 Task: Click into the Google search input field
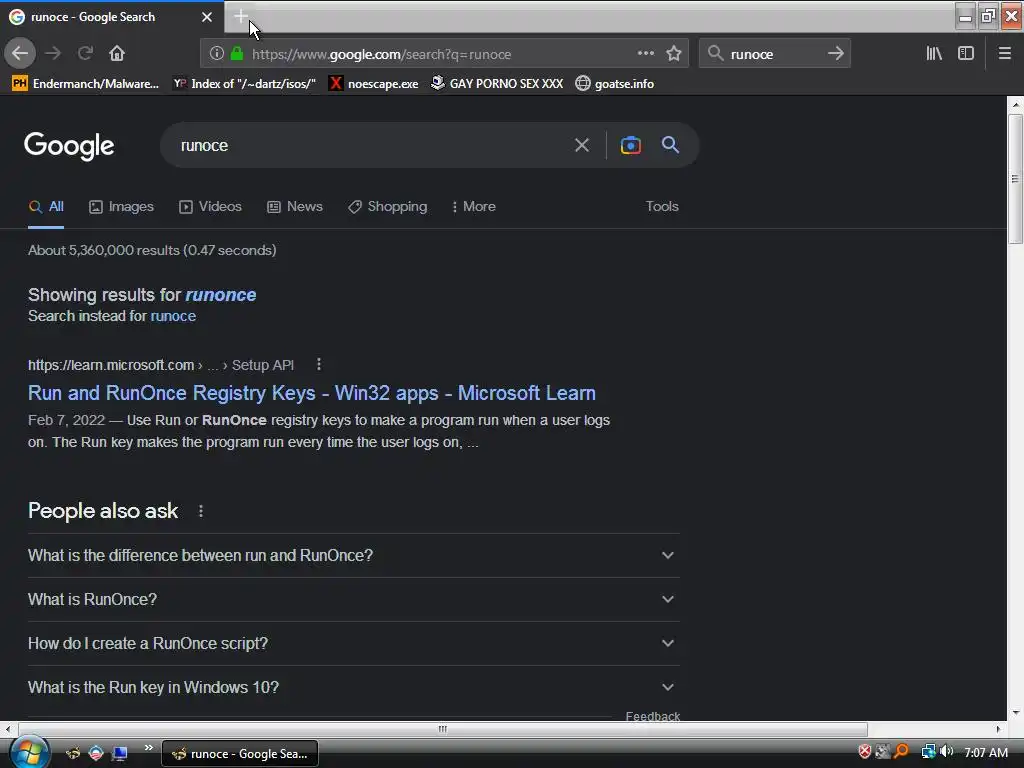[372, 145]
